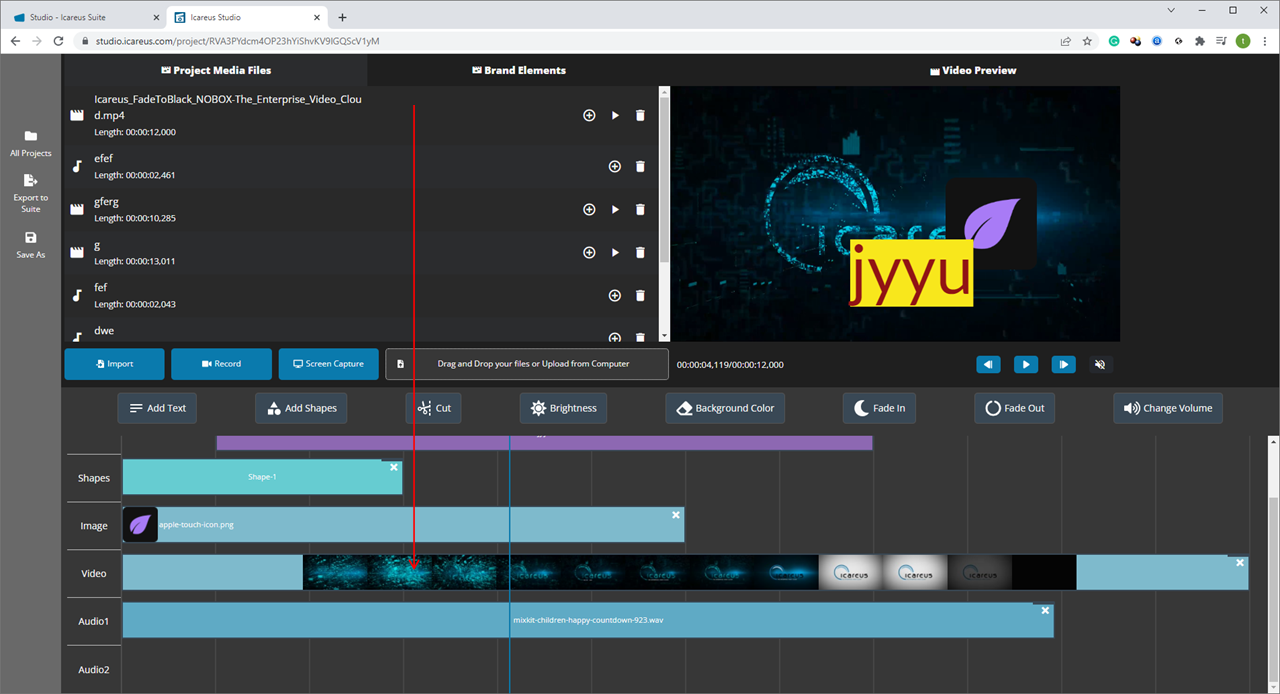1280x694 pixels.
Task: Remove the Shape-1 clip from the timeline
Action: (x=394, y=467)
